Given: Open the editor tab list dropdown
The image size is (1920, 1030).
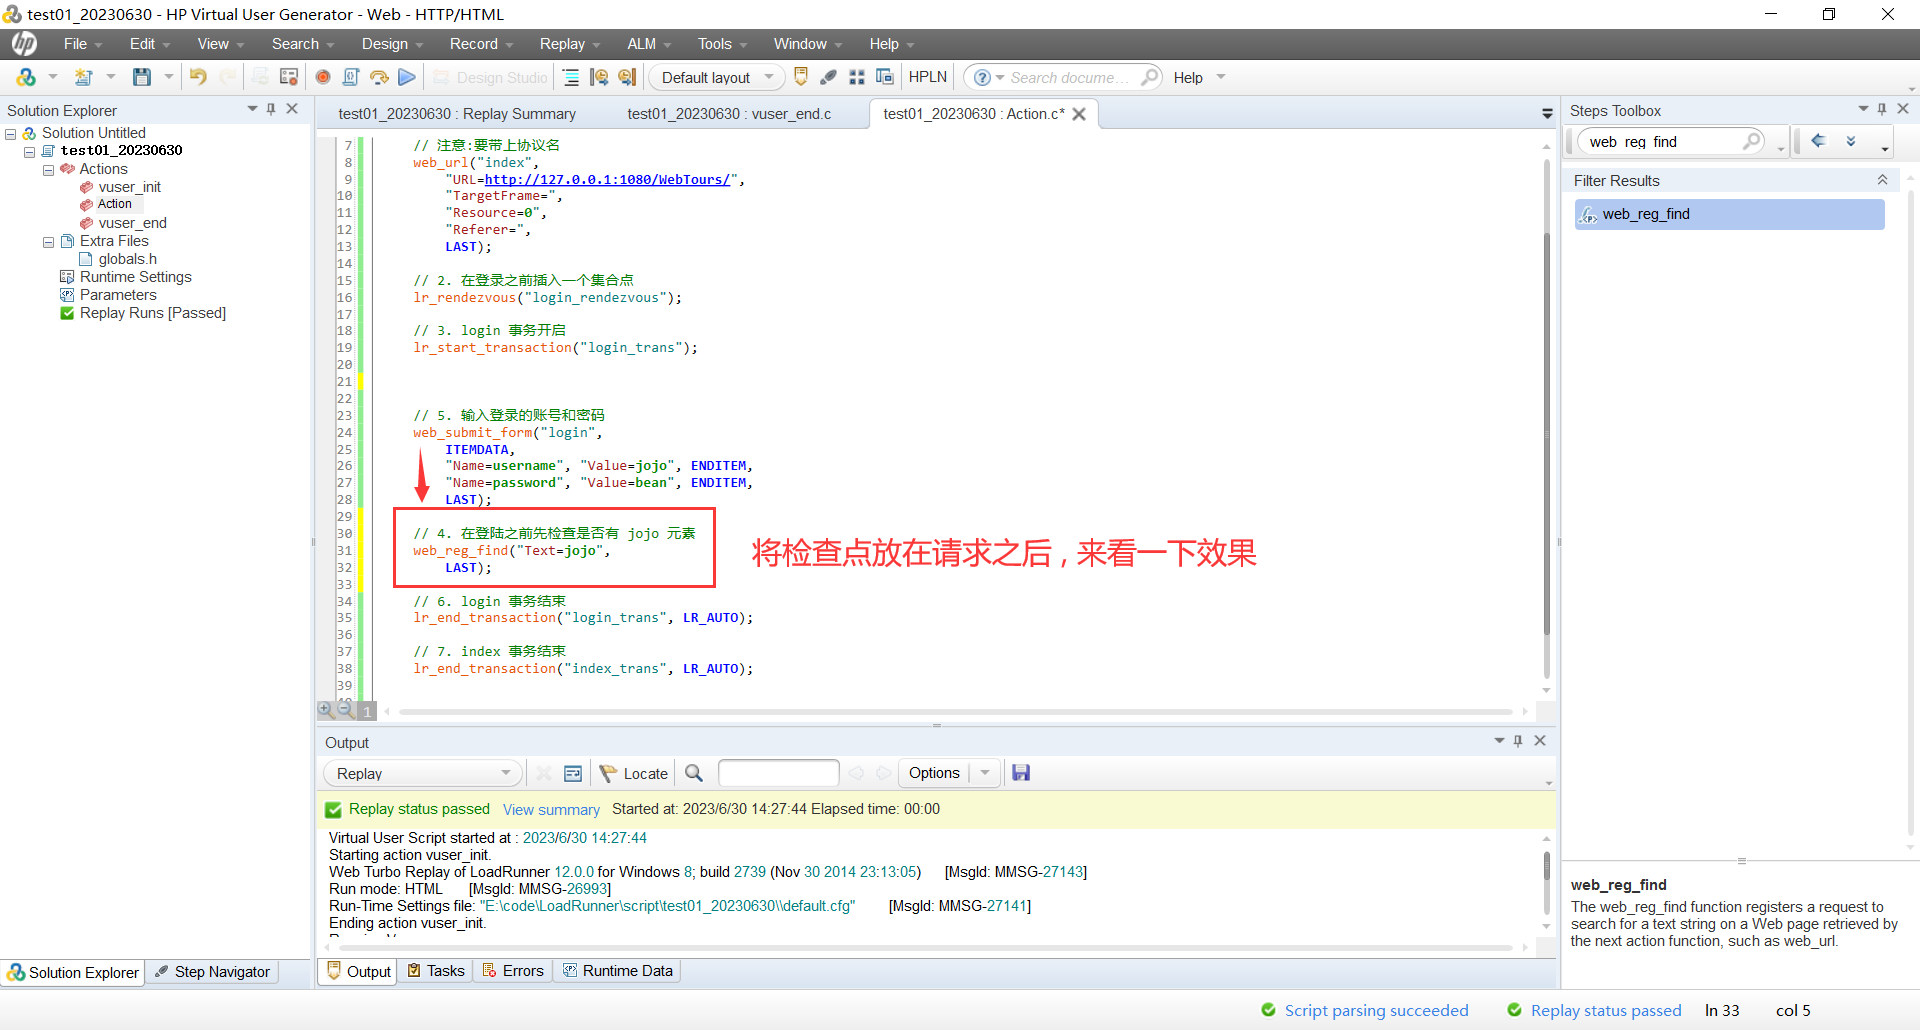Looking at the screenshot, I should (1547, 114).
